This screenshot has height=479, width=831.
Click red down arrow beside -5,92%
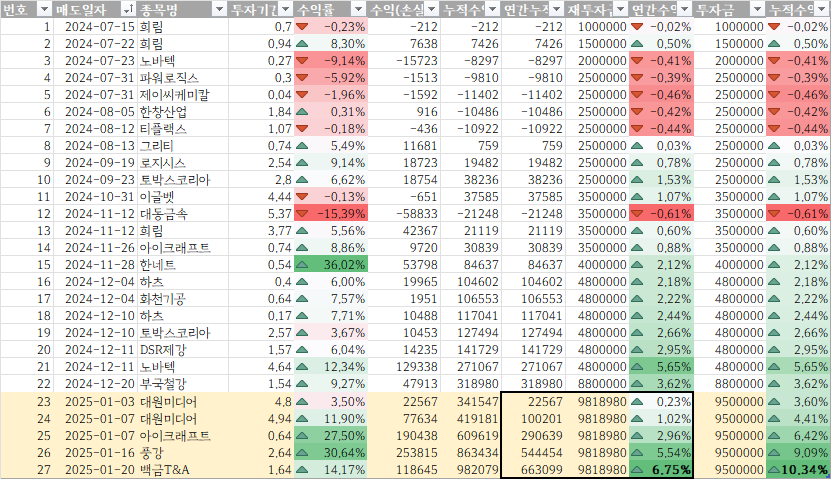point(302,78)
